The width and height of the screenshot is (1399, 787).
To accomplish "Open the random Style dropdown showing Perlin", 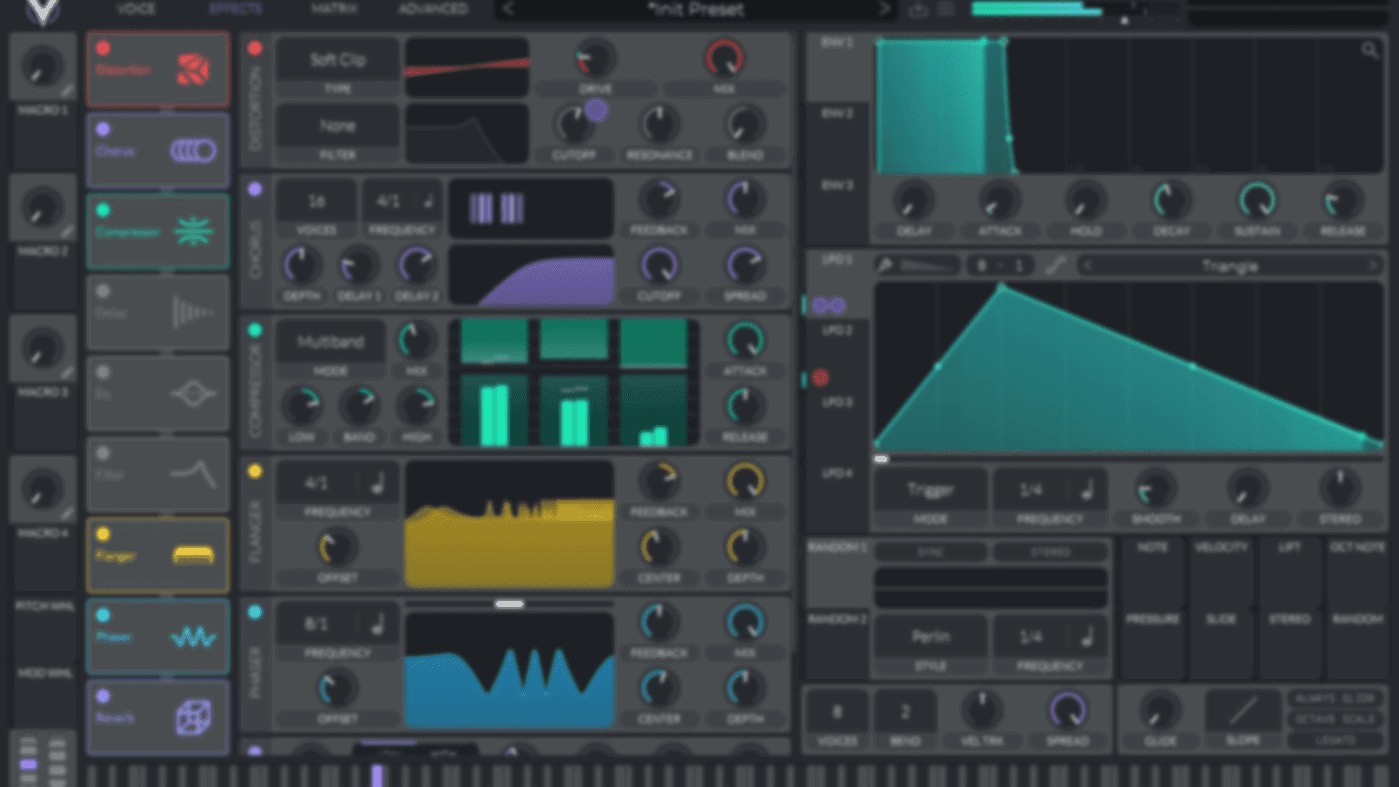I will click(931, 637).
